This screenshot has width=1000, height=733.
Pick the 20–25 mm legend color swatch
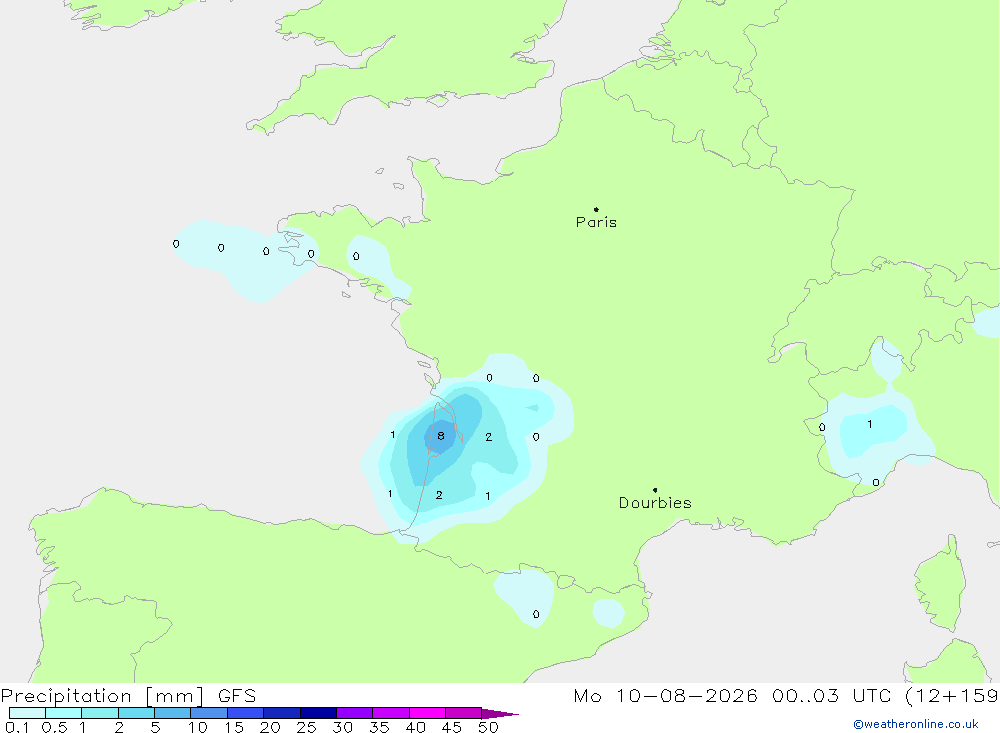pos(282,713)
